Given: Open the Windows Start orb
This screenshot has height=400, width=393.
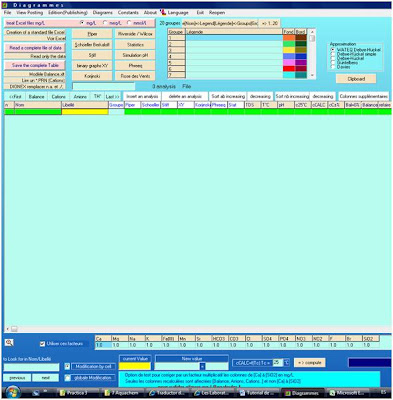Looking at the screenshot, I should [x=13, y=392].
